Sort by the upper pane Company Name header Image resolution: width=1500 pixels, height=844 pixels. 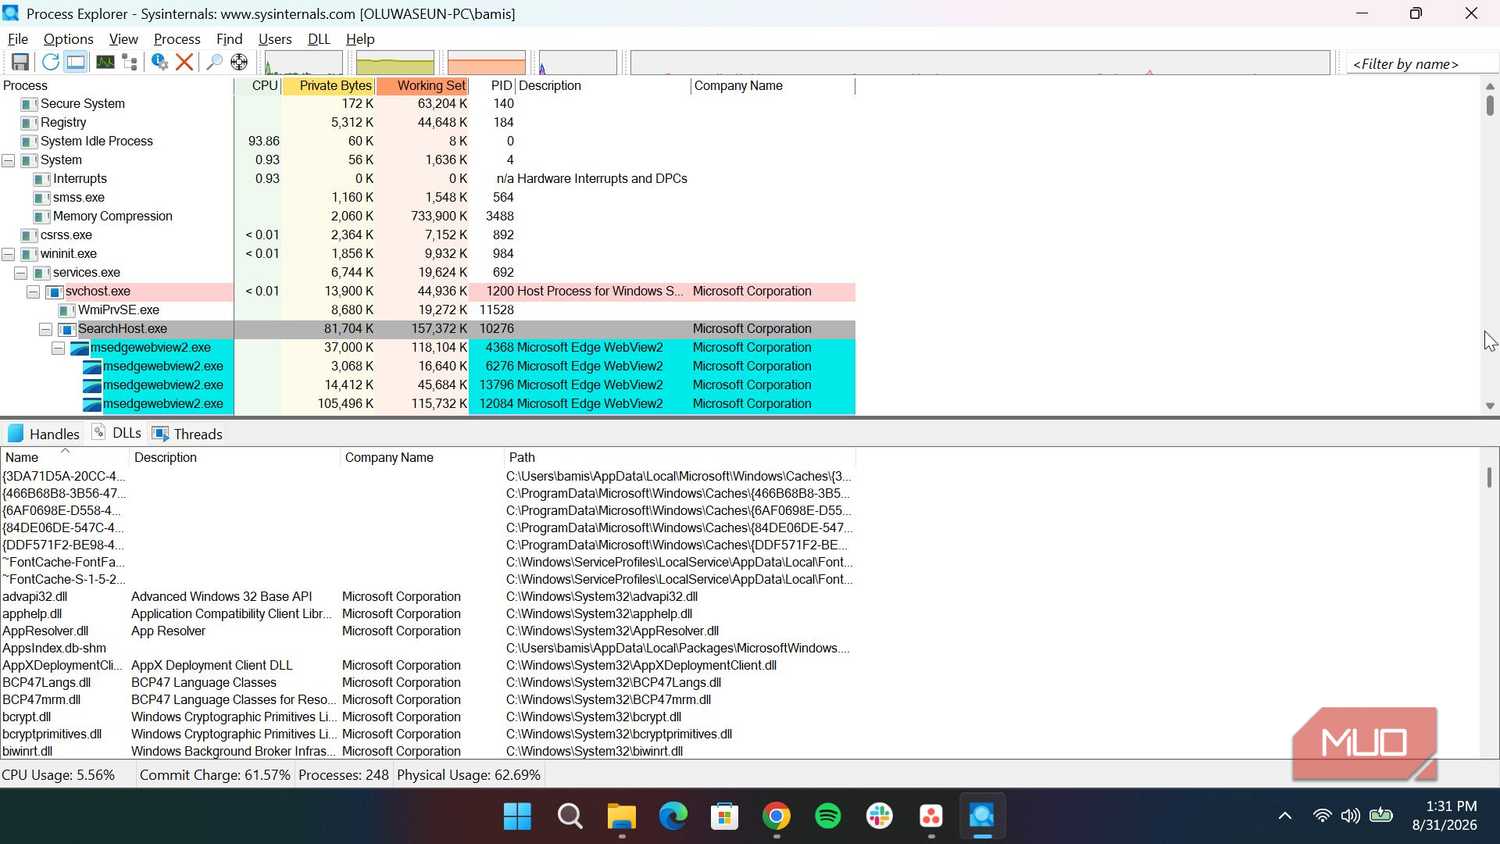pos(773,86)
